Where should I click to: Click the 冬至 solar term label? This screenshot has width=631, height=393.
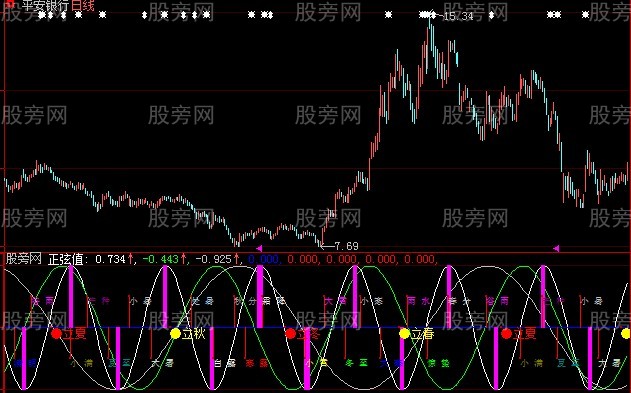click(x=357, y=363)
